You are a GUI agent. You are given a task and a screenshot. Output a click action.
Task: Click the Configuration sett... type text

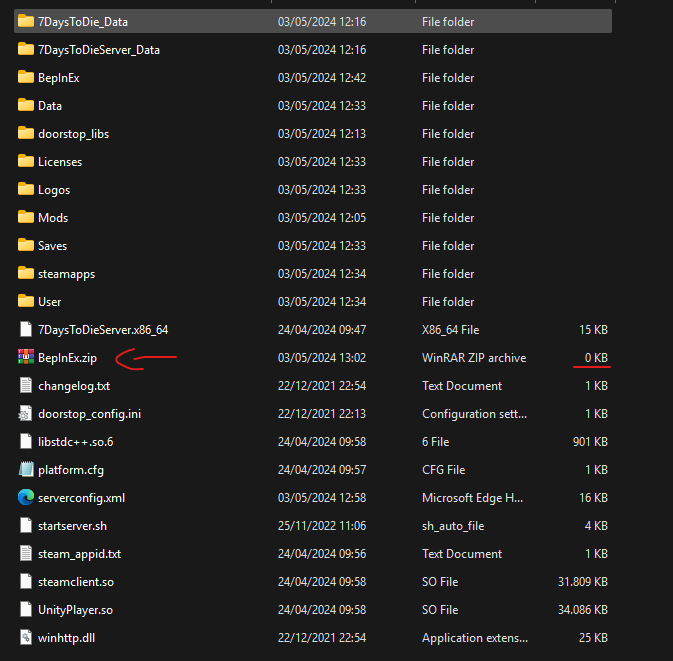(474, 414)
